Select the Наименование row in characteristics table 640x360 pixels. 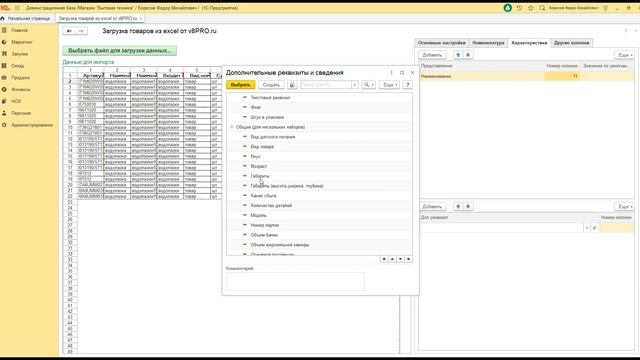[x=527, y=76]
